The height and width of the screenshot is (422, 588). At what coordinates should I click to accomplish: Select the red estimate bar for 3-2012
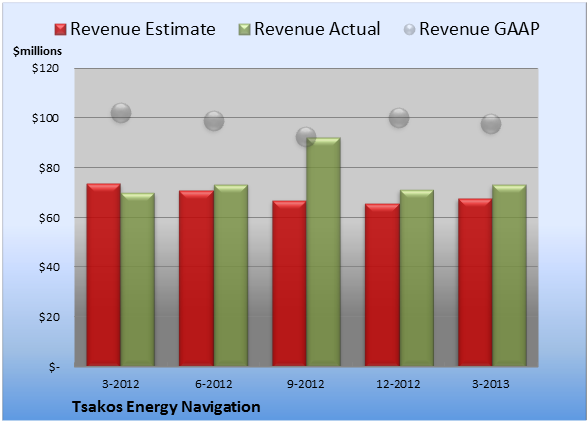(104, 275)
